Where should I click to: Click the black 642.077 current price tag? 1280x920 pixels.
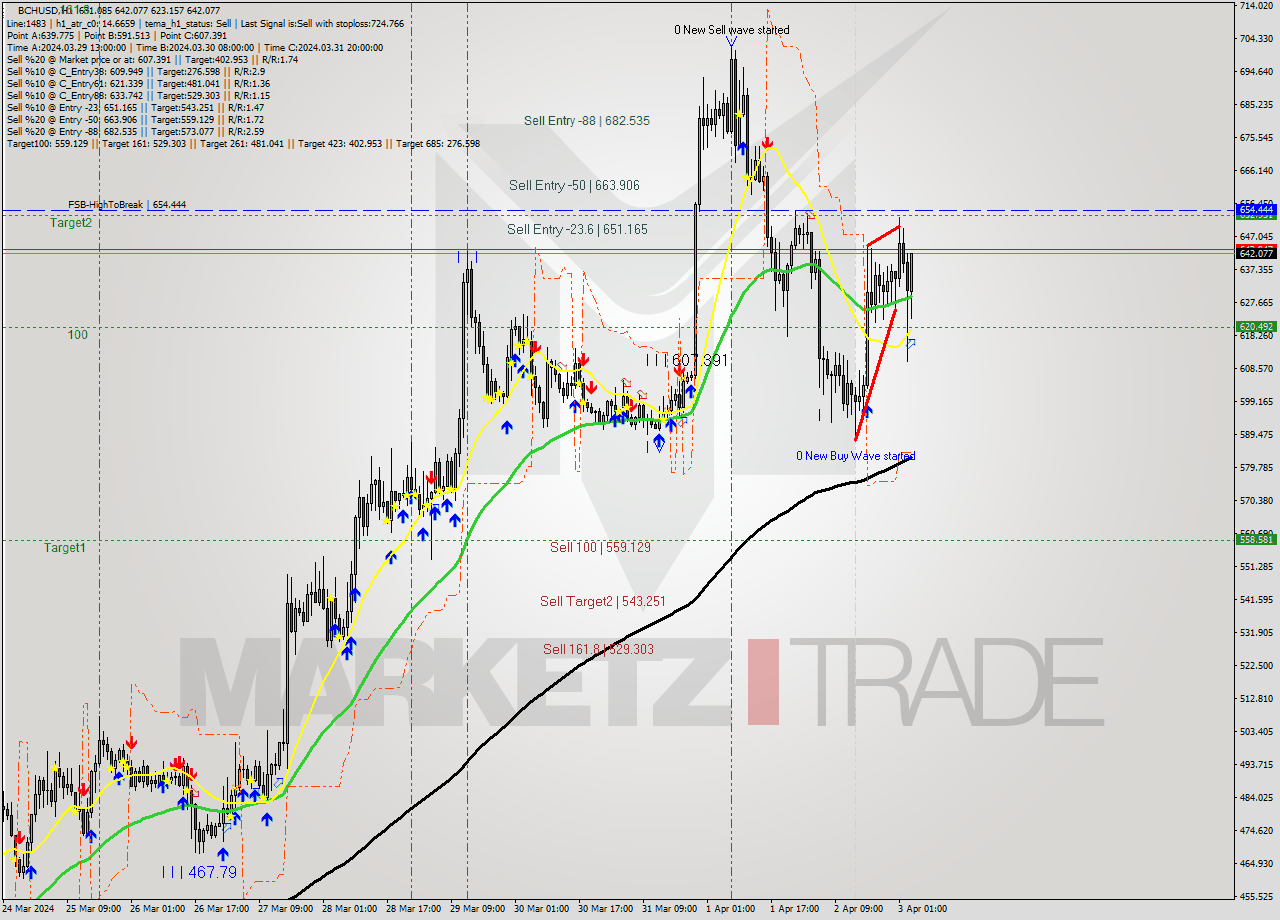click(x=1256, y=253)
